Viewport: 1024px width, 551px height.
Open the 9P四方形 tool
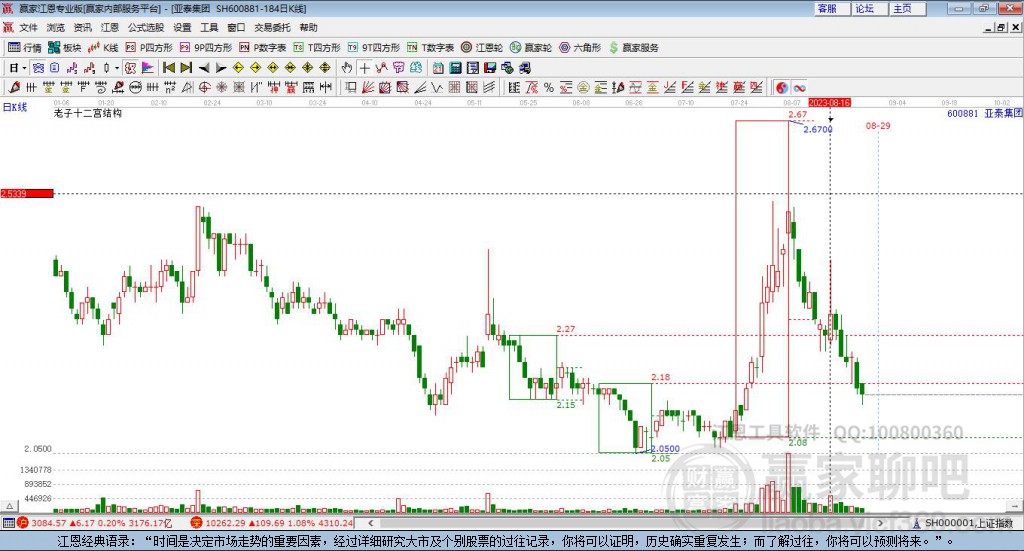(x=206, y=48)
